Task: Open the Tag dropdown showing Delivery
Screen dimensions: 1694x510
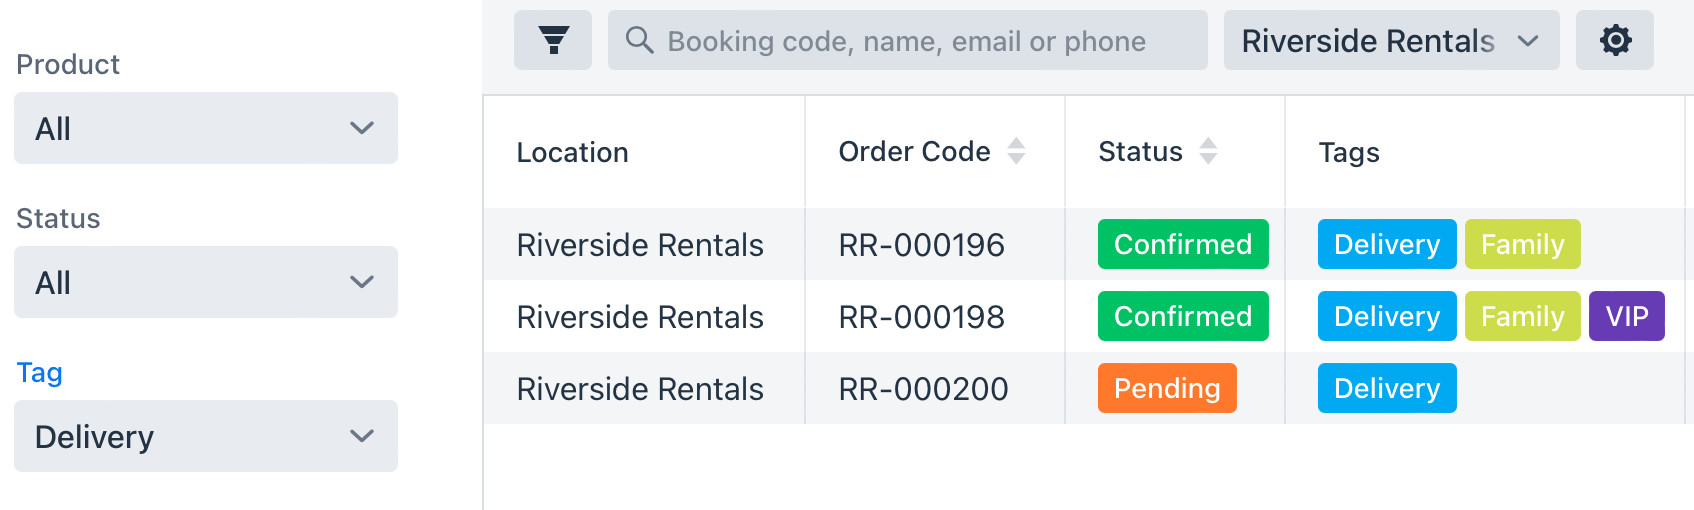Action: (x=206, y=436)
